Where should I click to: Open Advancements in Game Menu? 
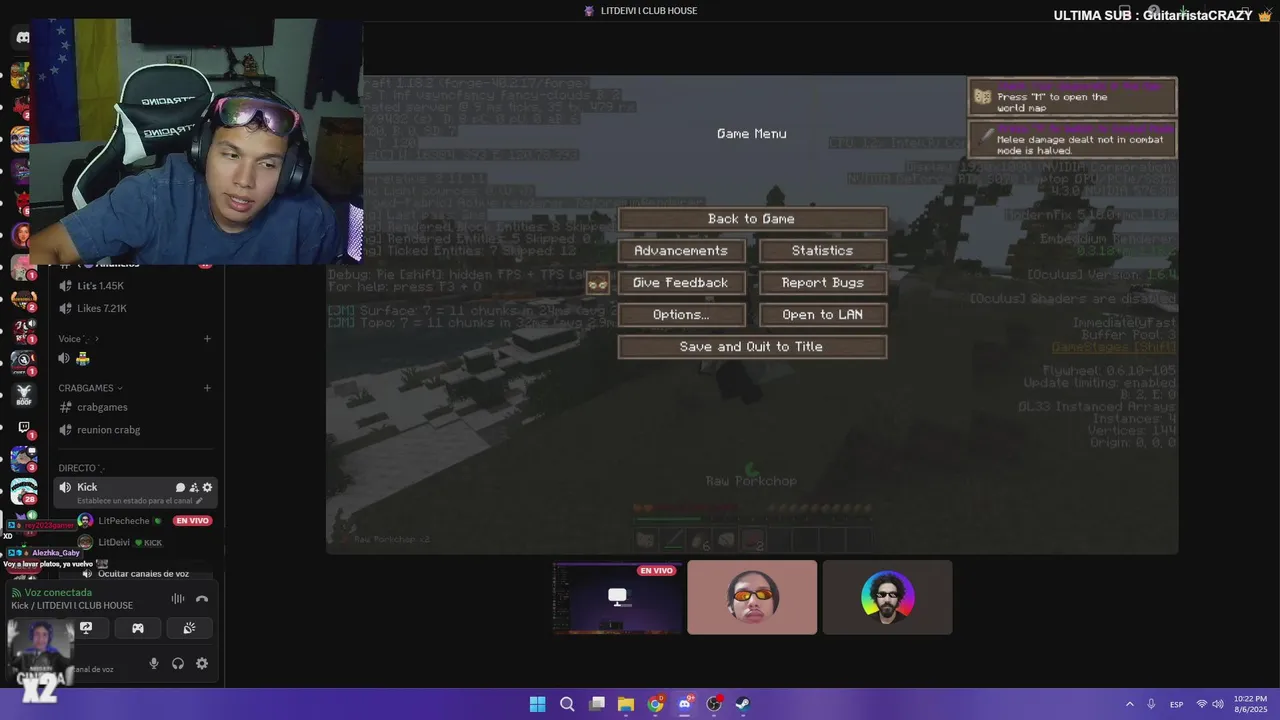[x=681, y=251]
